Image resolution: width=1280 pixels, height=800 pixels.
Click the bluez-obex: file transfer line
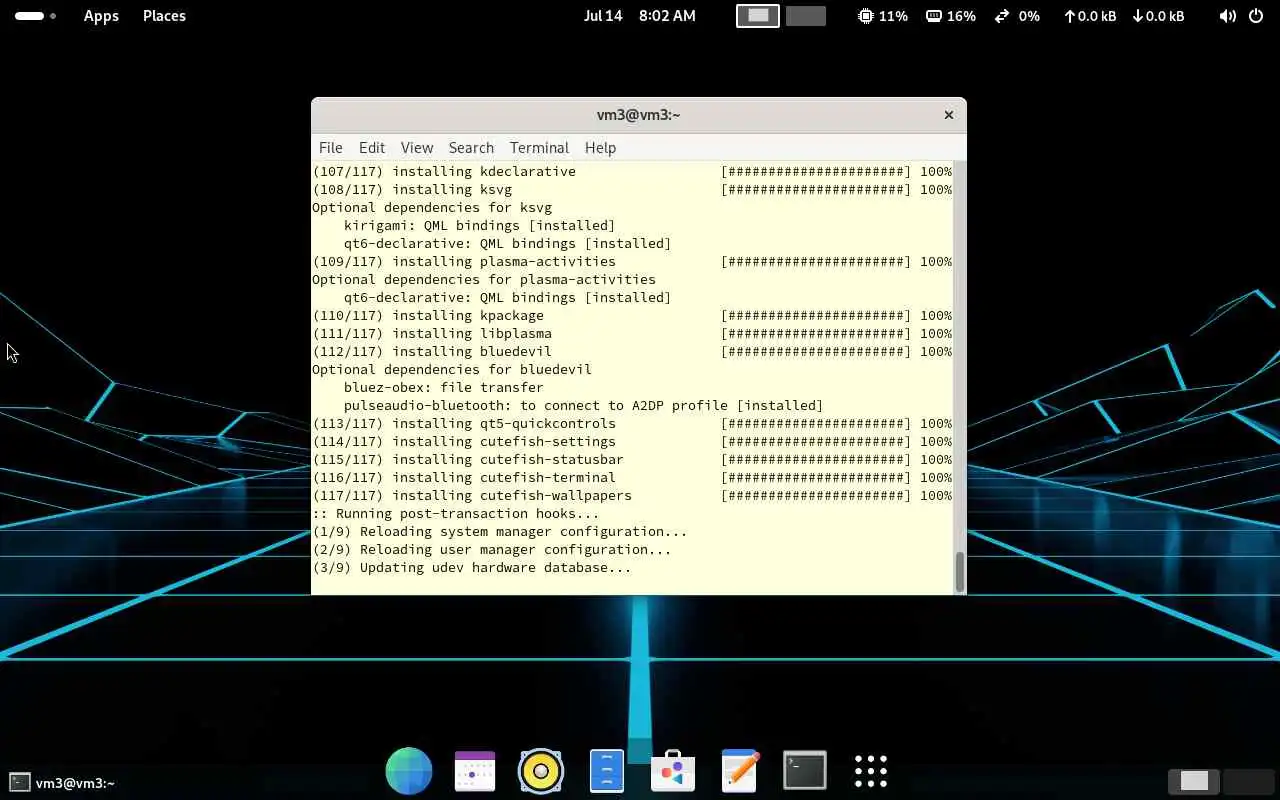[x=444, y=387]
